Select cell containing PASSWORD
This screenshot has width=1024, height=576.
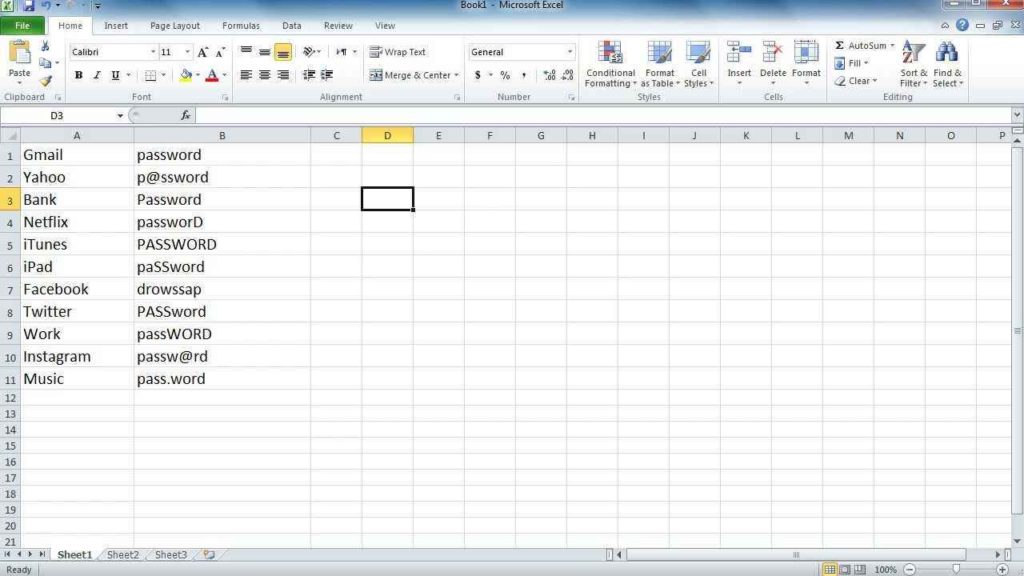point(222,244)
